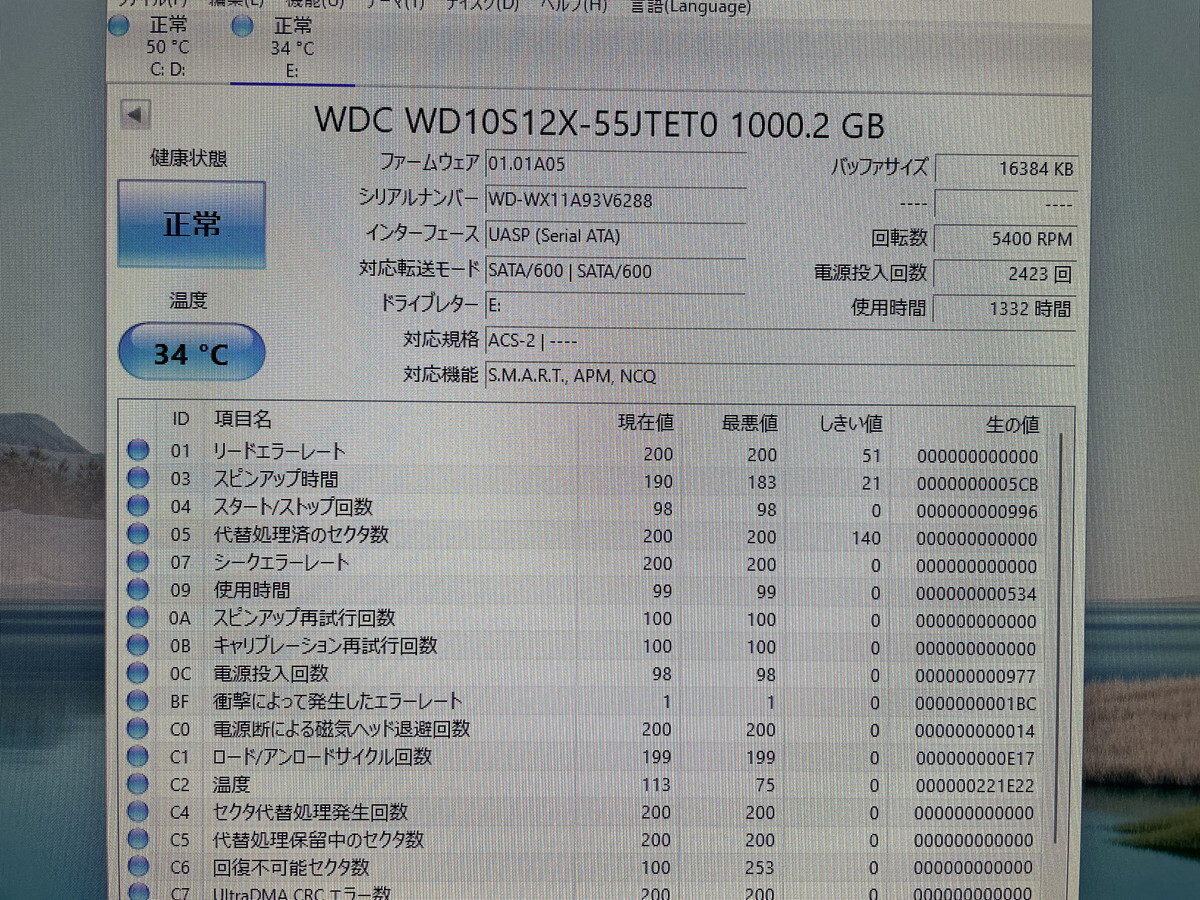Select the E: disk tab
This screenshot has width=1200, height=900.
[x=292, y=47]
